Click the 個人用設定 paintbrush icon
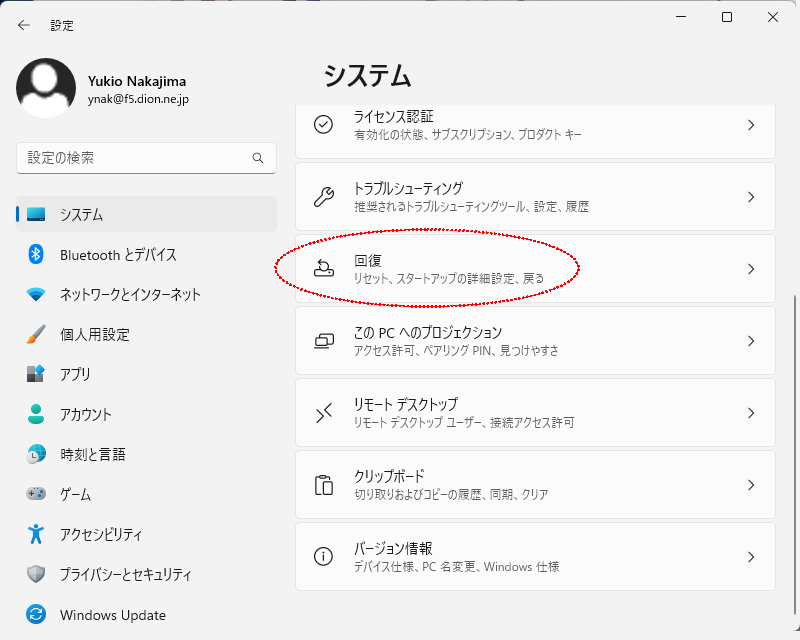The width and height of the screenshot is (800, 640). [x=36, y=334]
